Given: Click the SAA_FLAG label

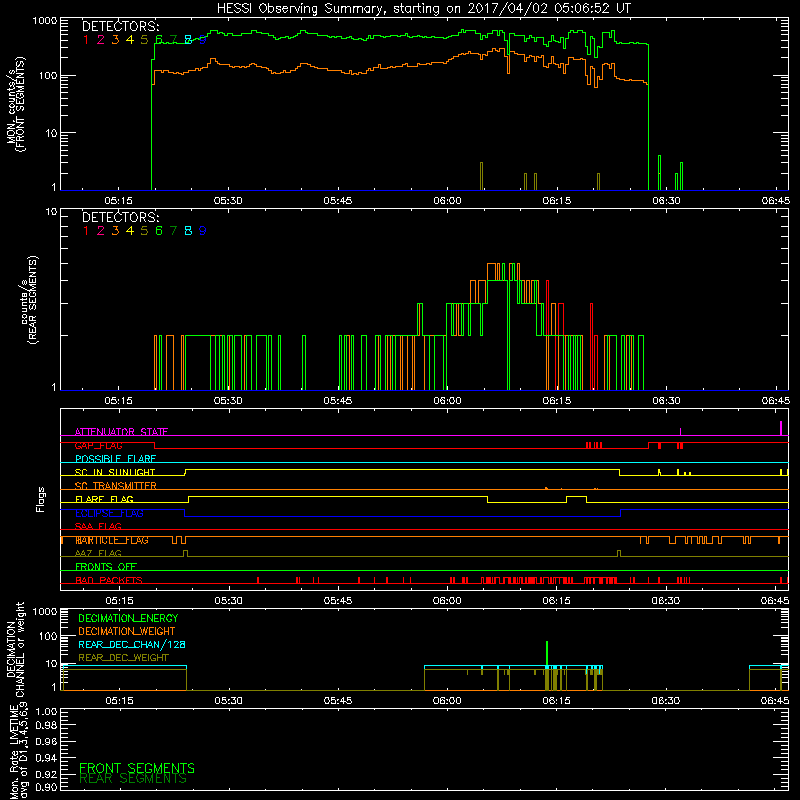Looking at the screenshot, I should tap(98, 526).
